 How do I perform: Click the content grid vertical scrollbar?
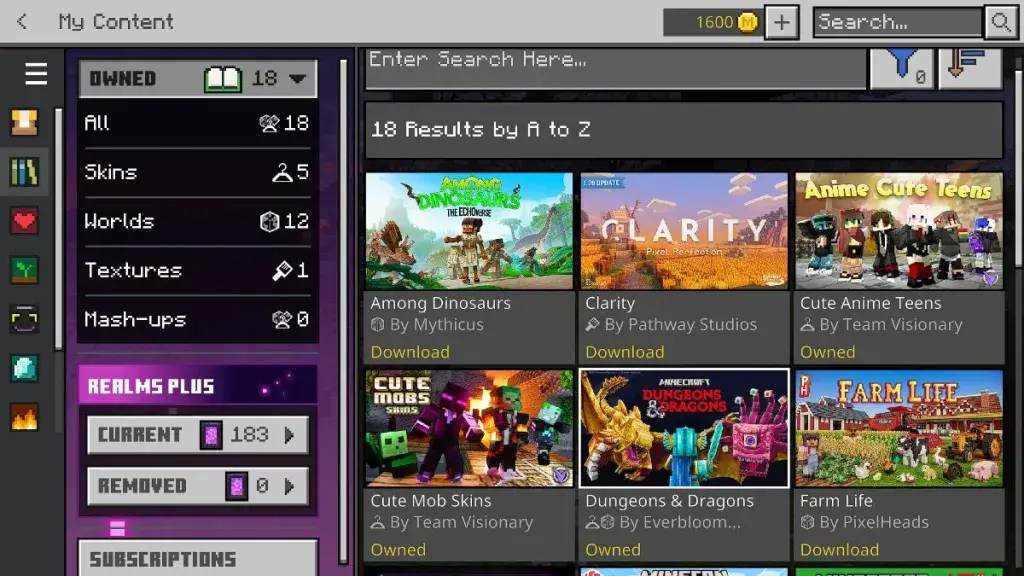point(1019,170)
